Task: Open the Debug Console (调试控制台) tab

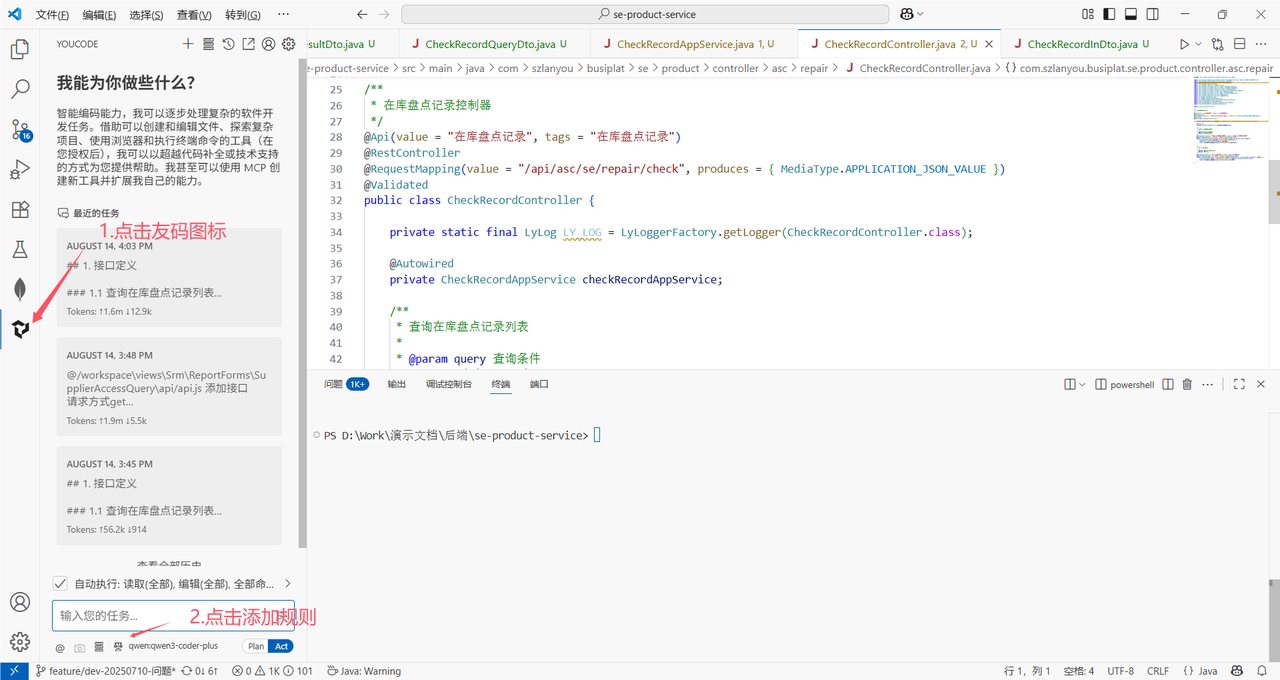Action: [448, 384]
